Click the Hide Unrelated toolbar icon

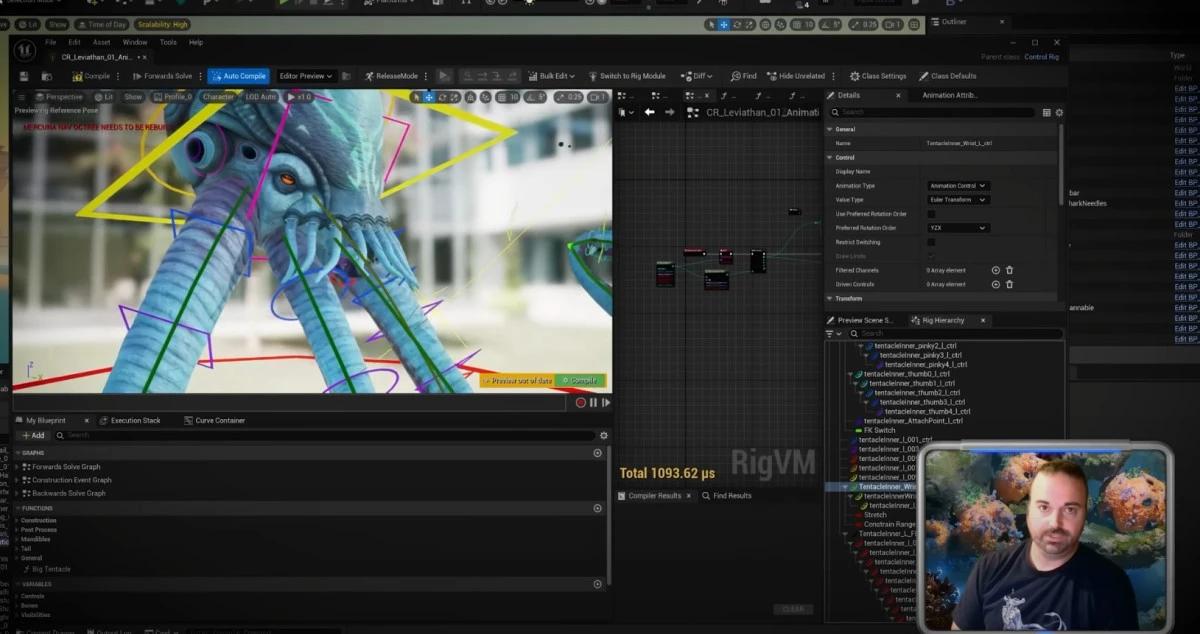[x=771, y=76]
